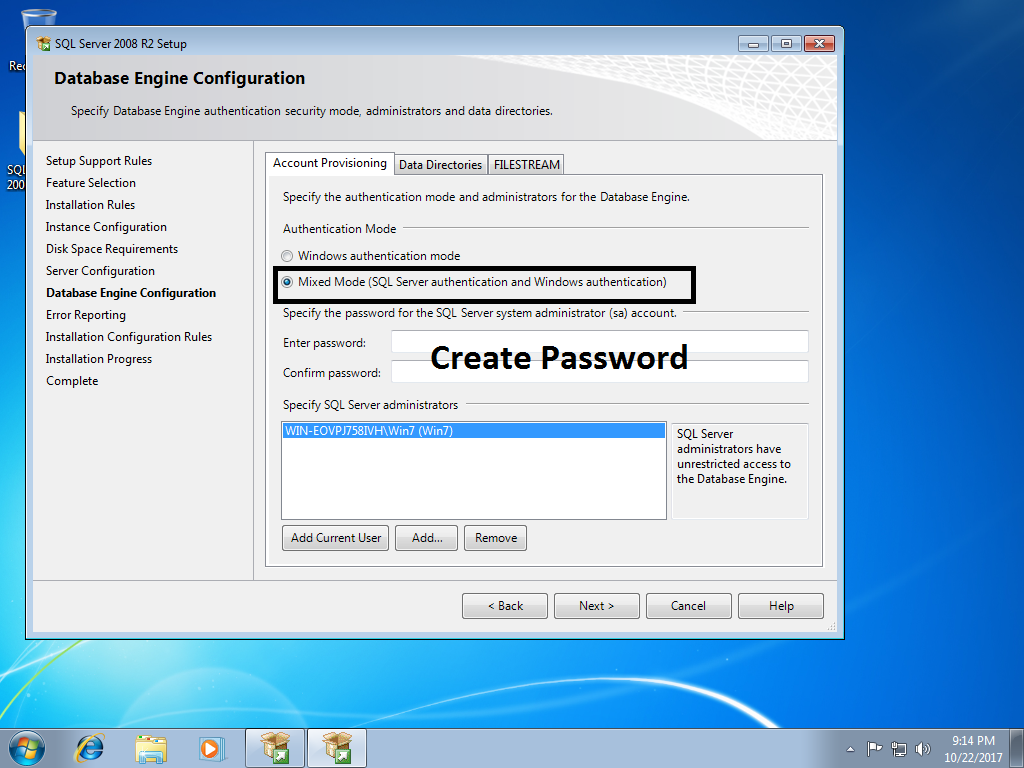Image resolution: width=1024 pixels, height=768 pixels.
Task: Open setup Help
Action: pyautogui.click(x=780, y=606)
